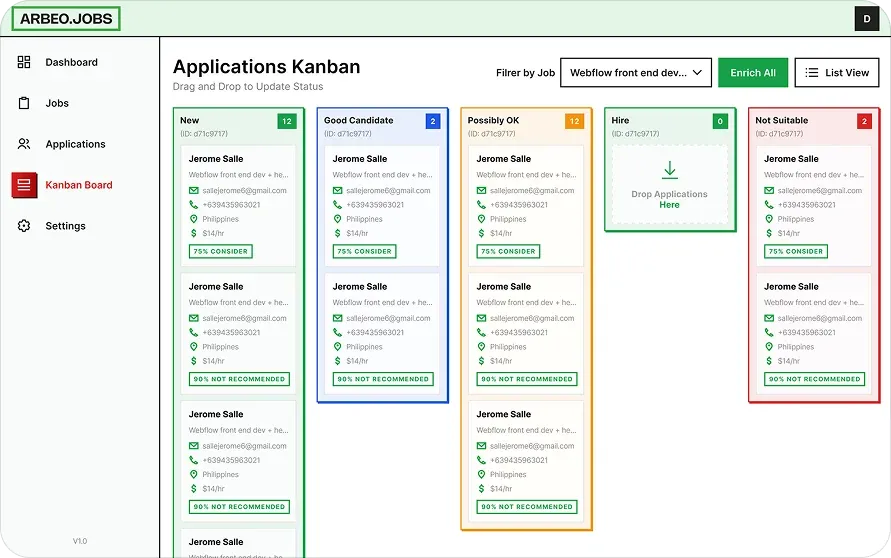The width and height of the screenshot is (891, 558).
Task: Click location pin on Not Suitable 90% NOT RECOMMENDED card
Action: 769,347
